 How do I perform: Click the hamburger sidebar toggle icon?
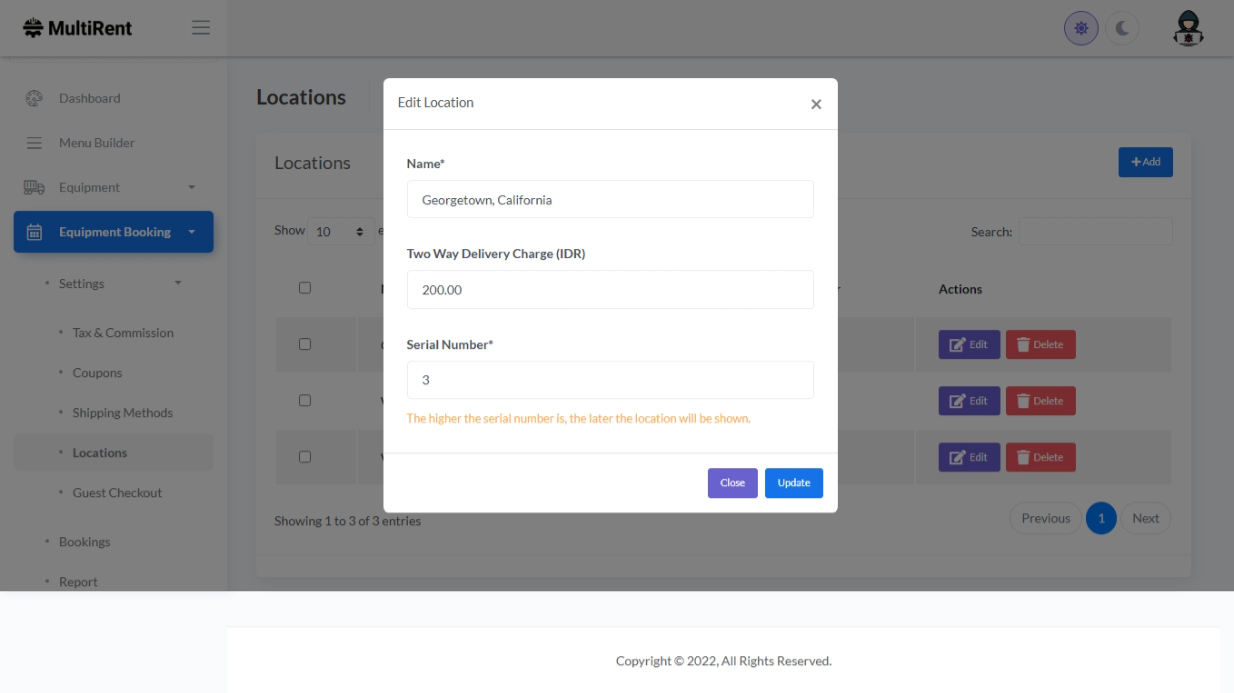pyautogui.click(x=201, y=28)
